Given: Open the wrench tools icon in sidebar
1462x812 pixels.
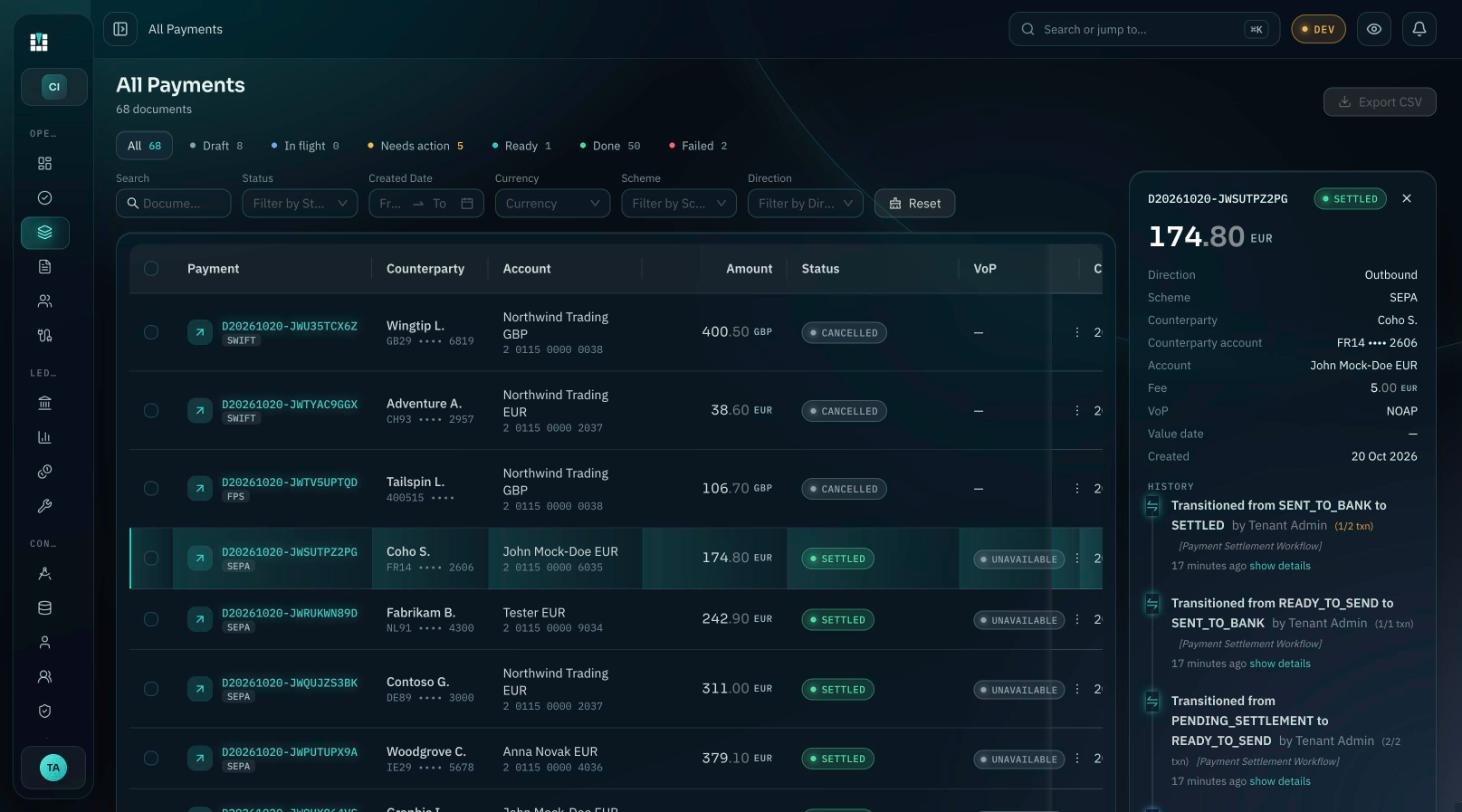Looking at the screenshot, I should (x=45, y=506).
